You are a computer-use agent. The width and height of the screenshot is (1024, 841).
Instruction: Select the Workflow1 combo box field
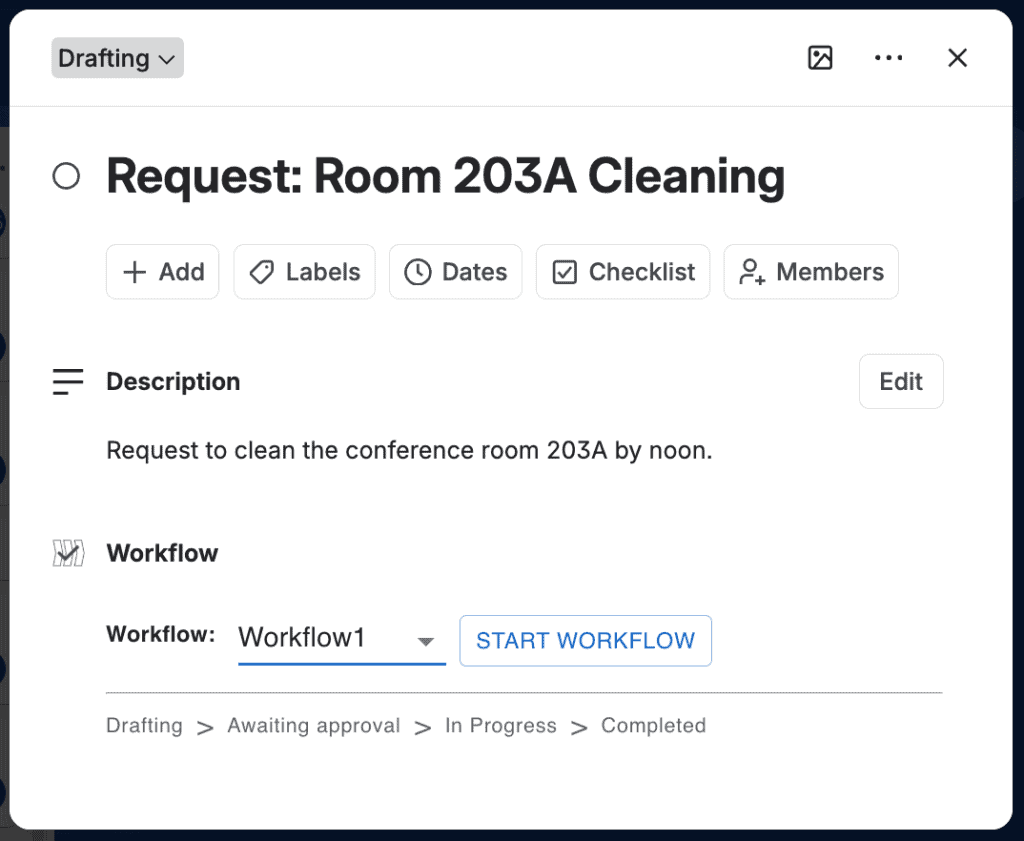click(x=342, y=640)
